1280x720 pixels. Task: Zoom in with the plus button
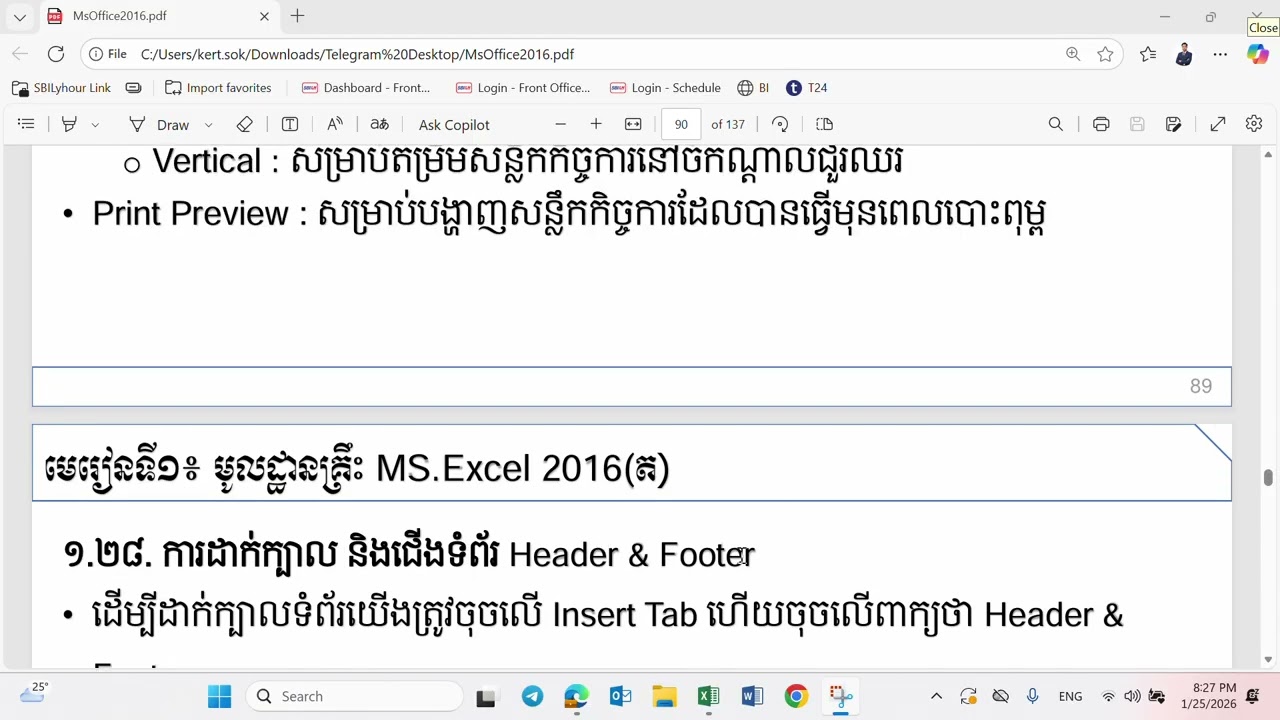coord(596,124)
